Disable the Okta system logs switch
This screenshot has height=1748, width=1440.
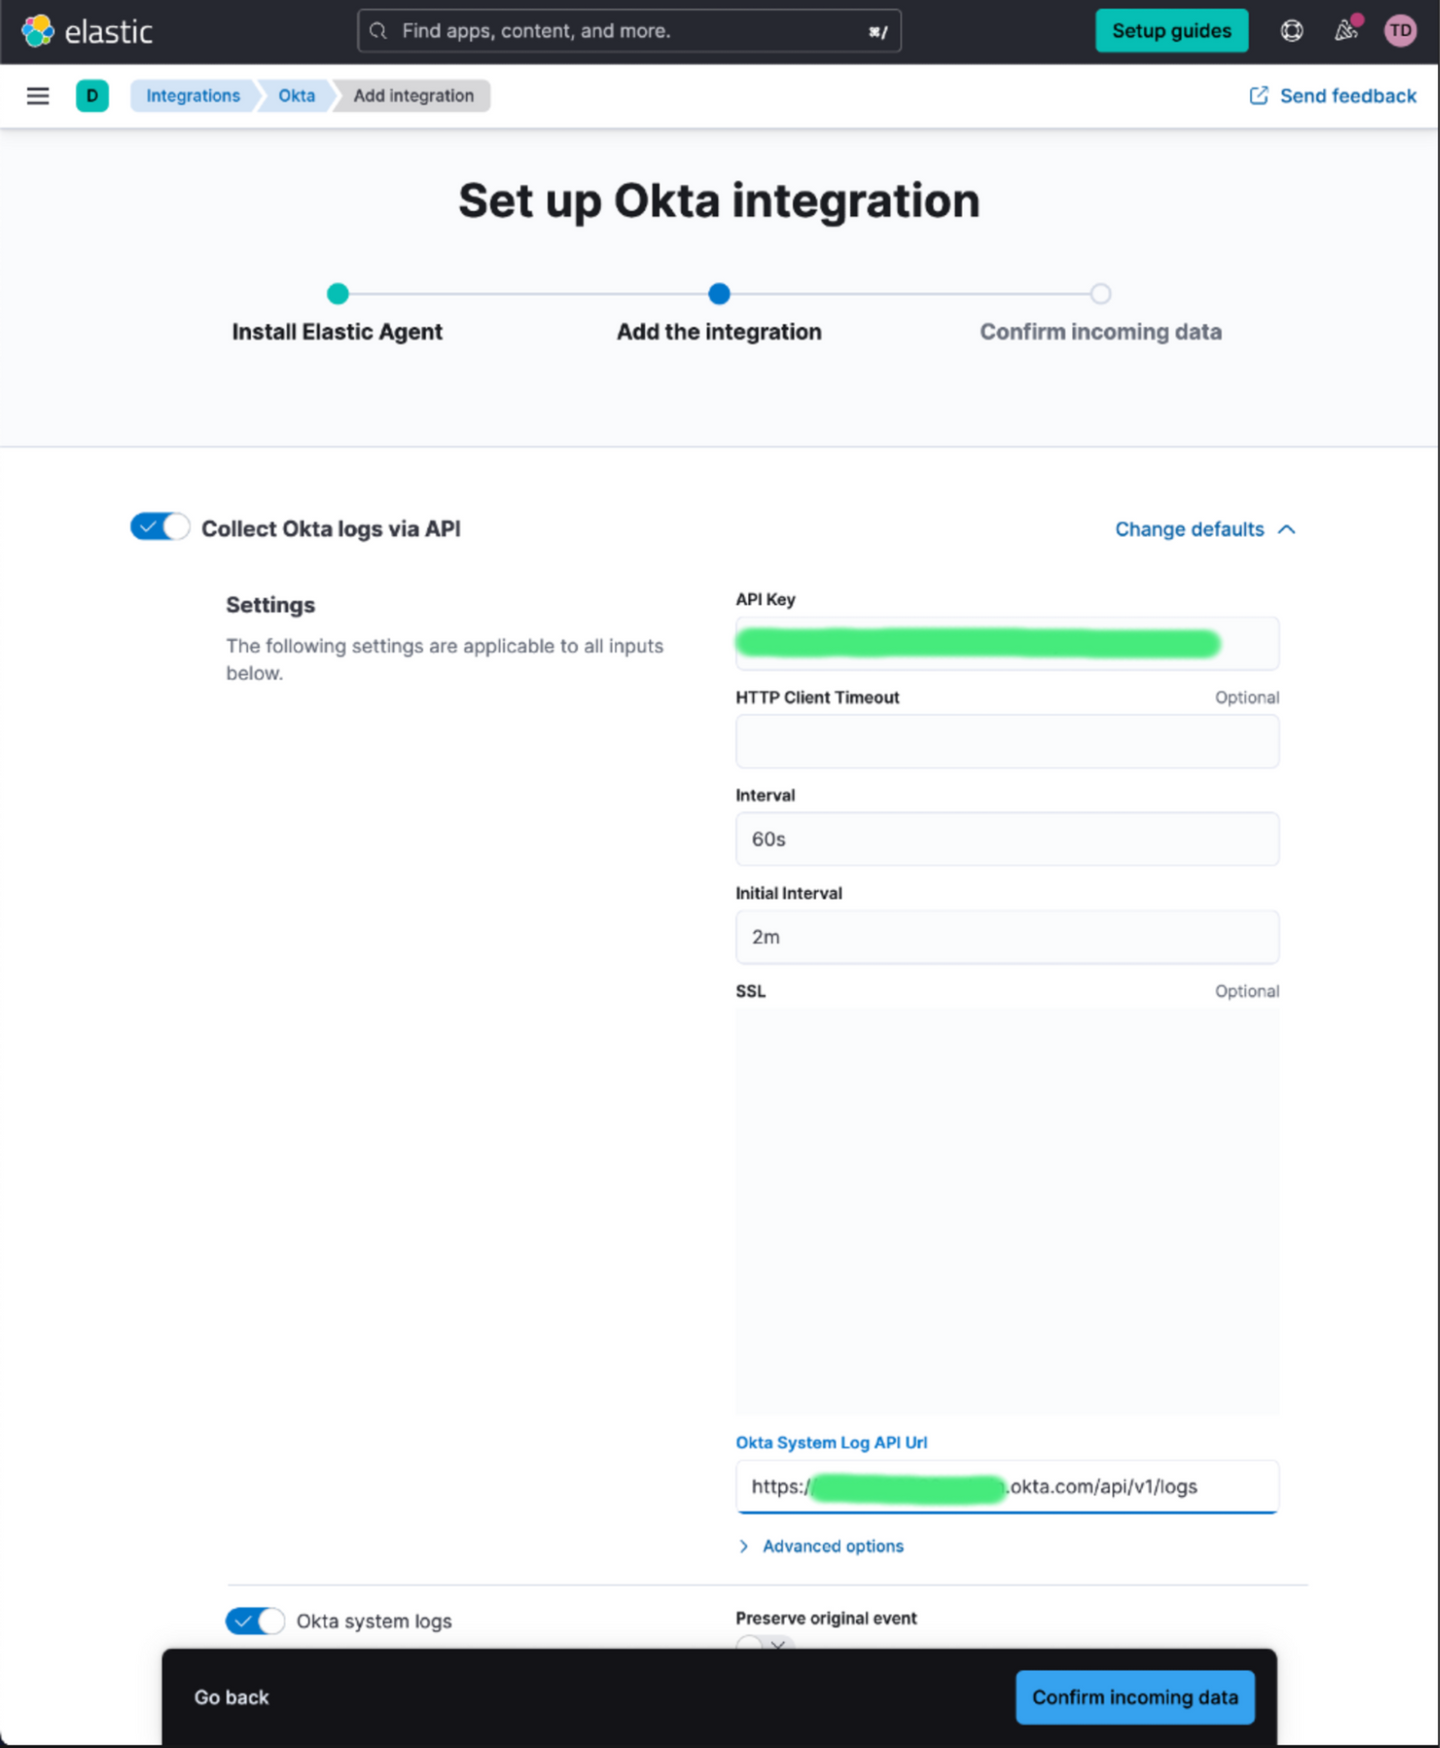click(x=255, y=1620)
